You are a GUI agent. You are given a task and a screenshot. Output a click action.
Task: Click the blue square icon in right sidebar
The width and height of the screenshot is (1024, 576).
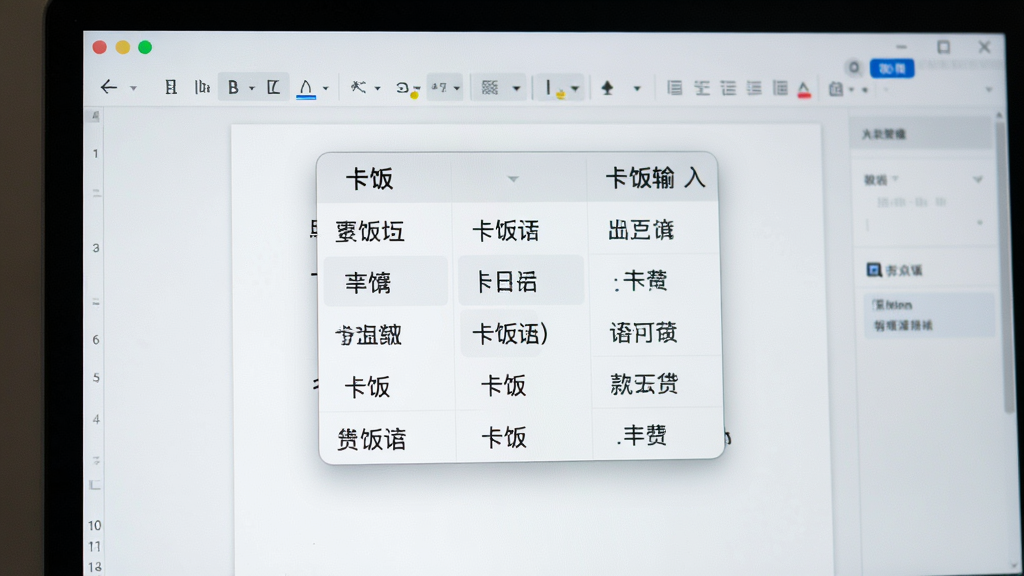tap(874, 270)
